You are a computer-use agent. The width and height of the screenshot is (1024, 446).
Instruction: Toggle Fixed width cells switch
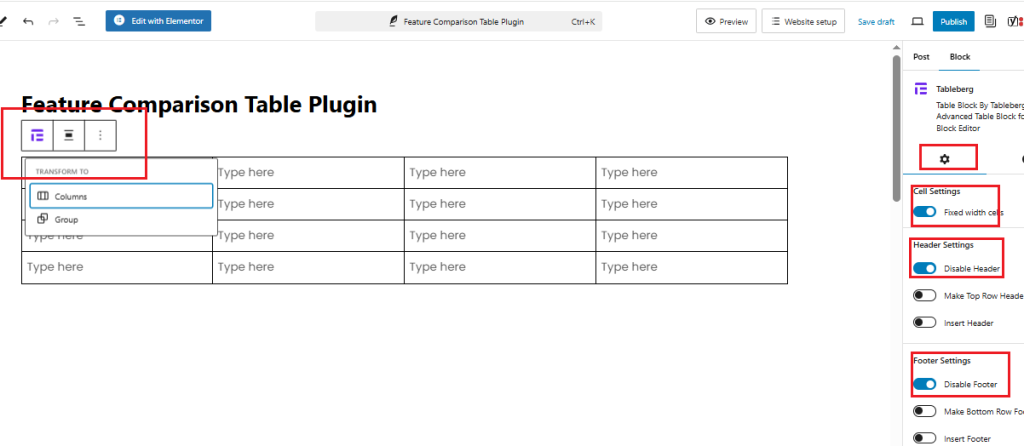coord(924,212)
